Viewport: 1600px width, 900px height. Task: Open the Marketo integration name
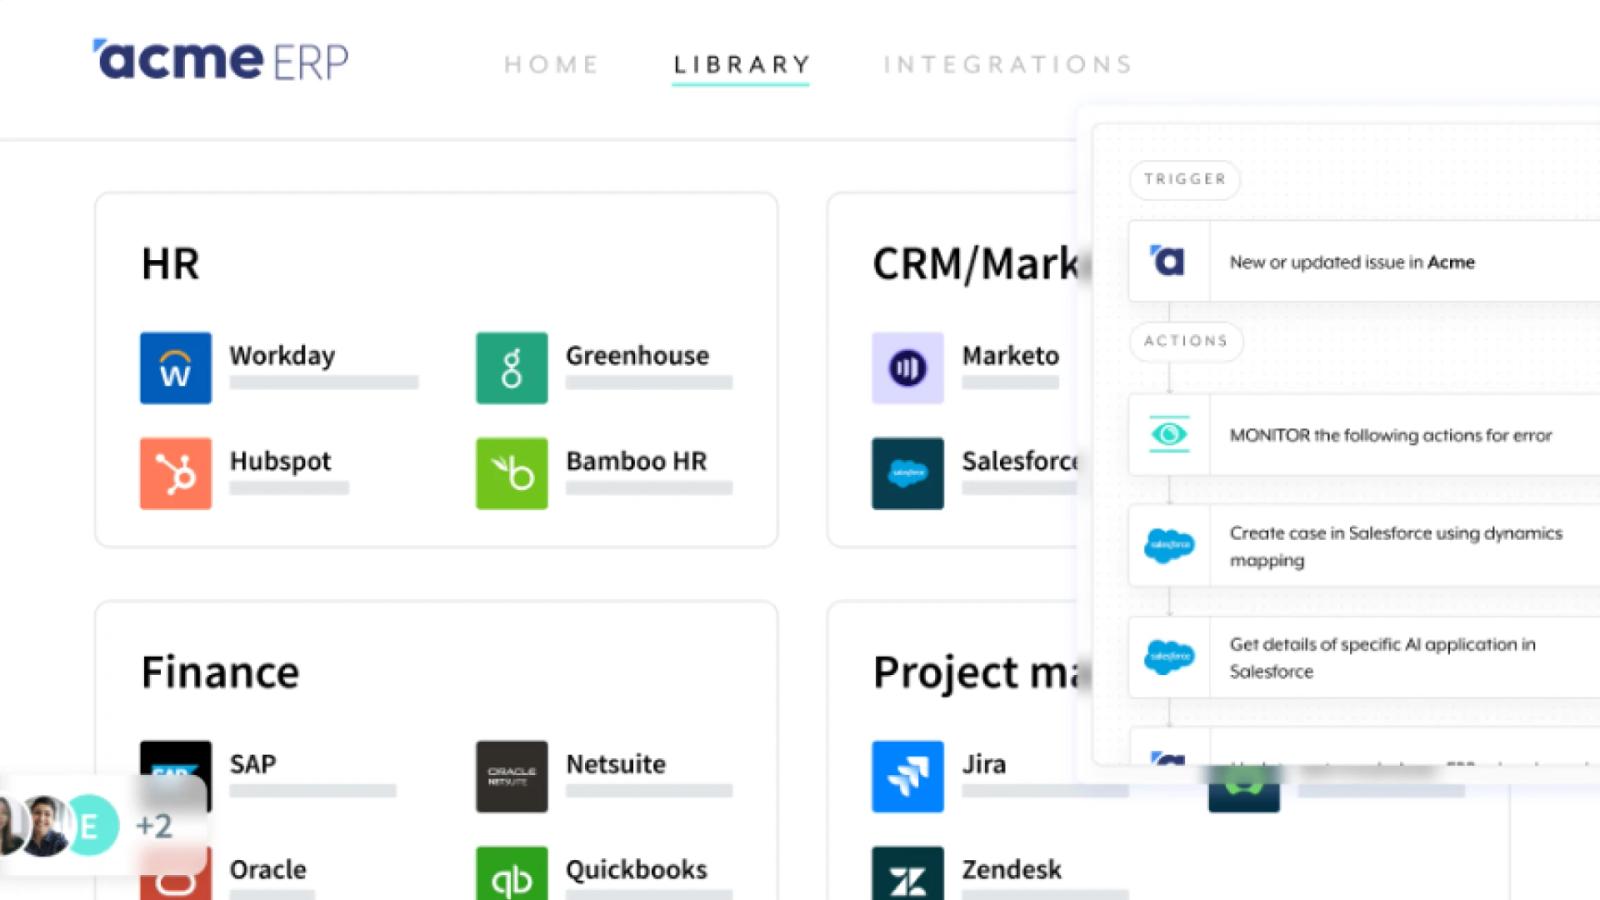[x=1010, y=356]
